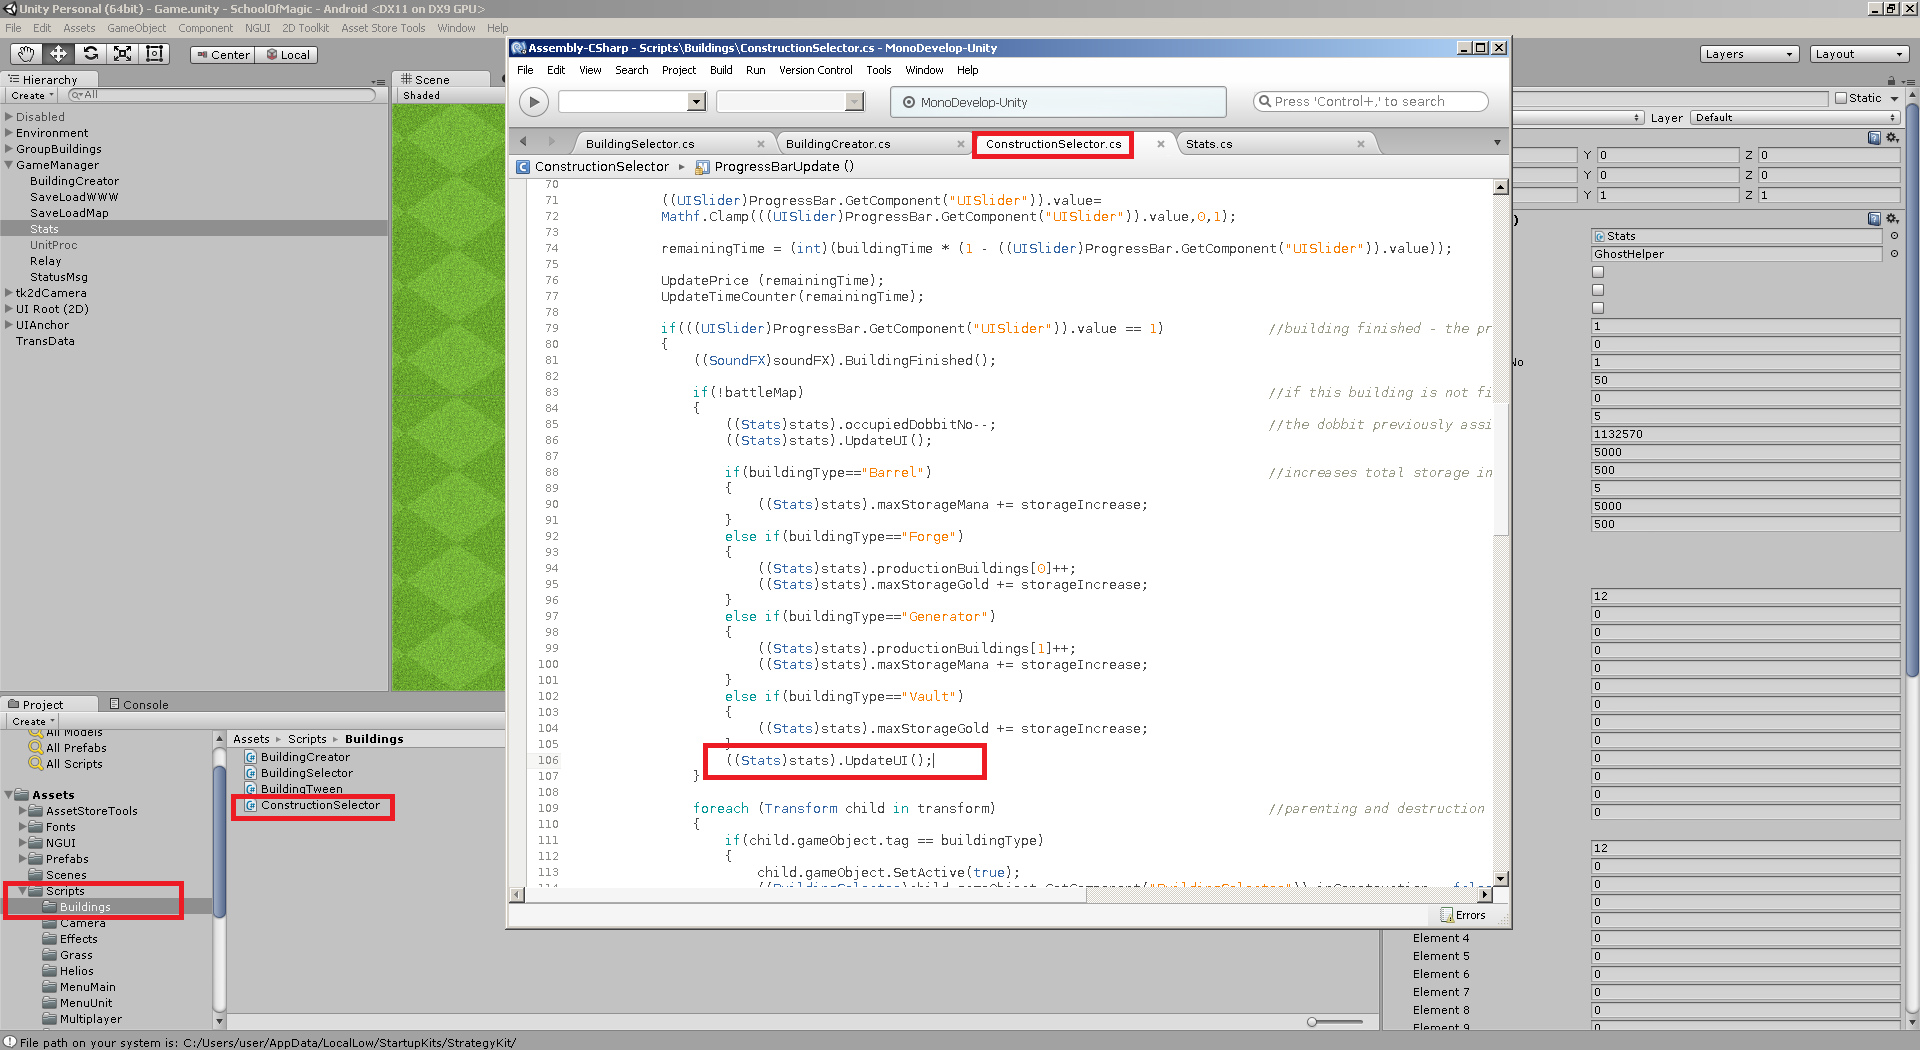Viewport: 1920px width, 1050px height.
Task: Toggle the second checkbox below GhostHelper
Action: coord(1598,290)
